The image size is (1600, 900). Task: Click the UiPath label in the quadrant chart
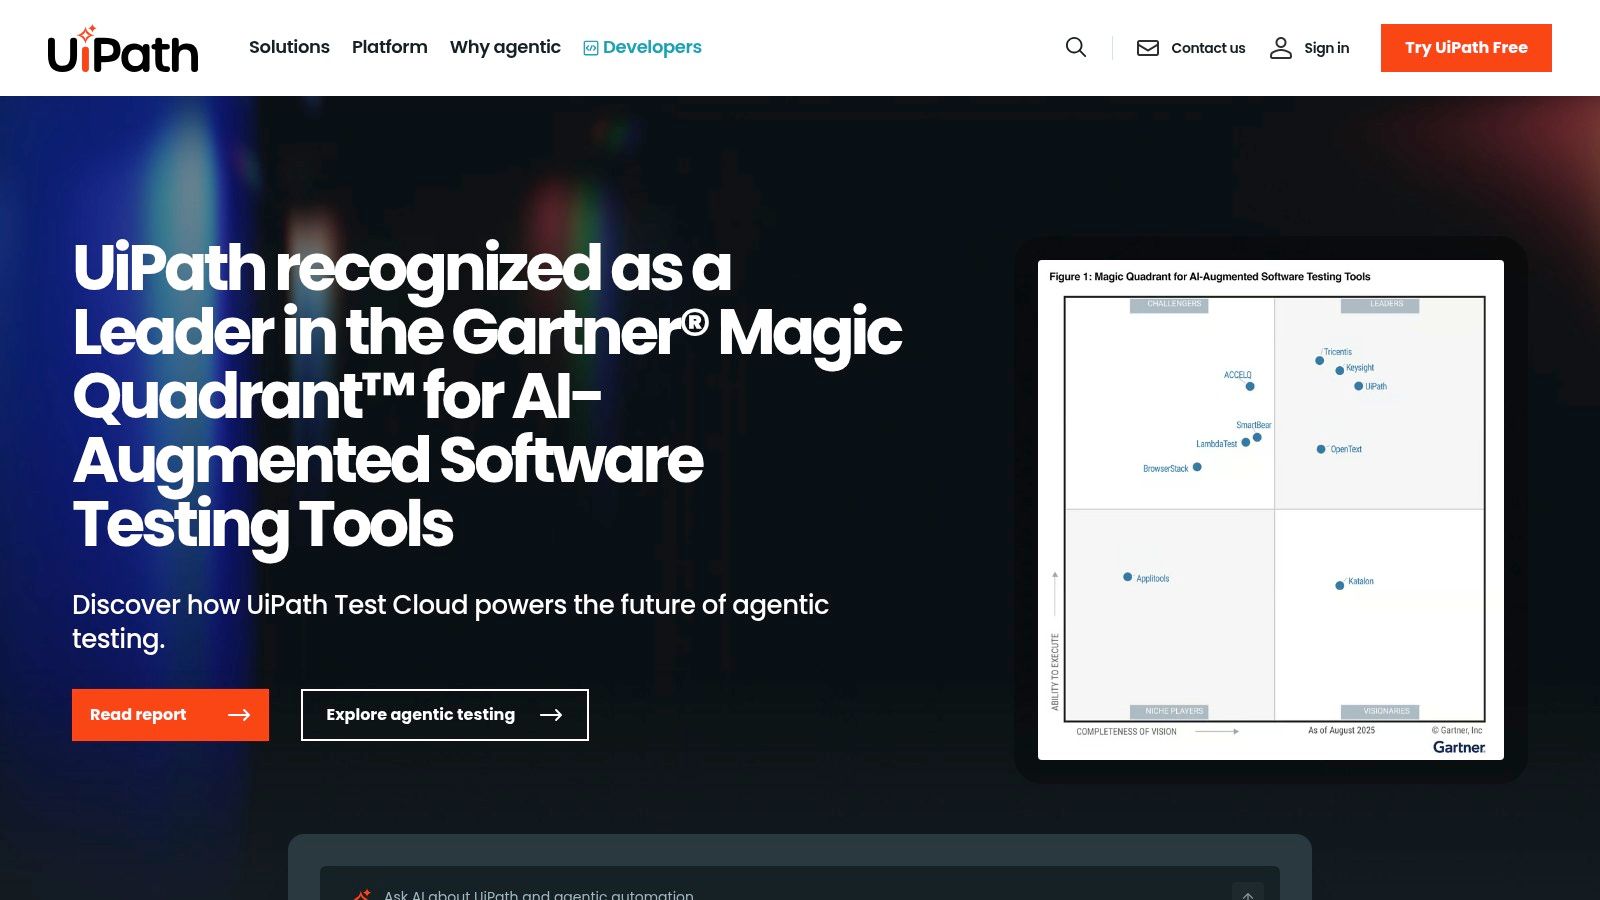click(x=1376, y=386)
